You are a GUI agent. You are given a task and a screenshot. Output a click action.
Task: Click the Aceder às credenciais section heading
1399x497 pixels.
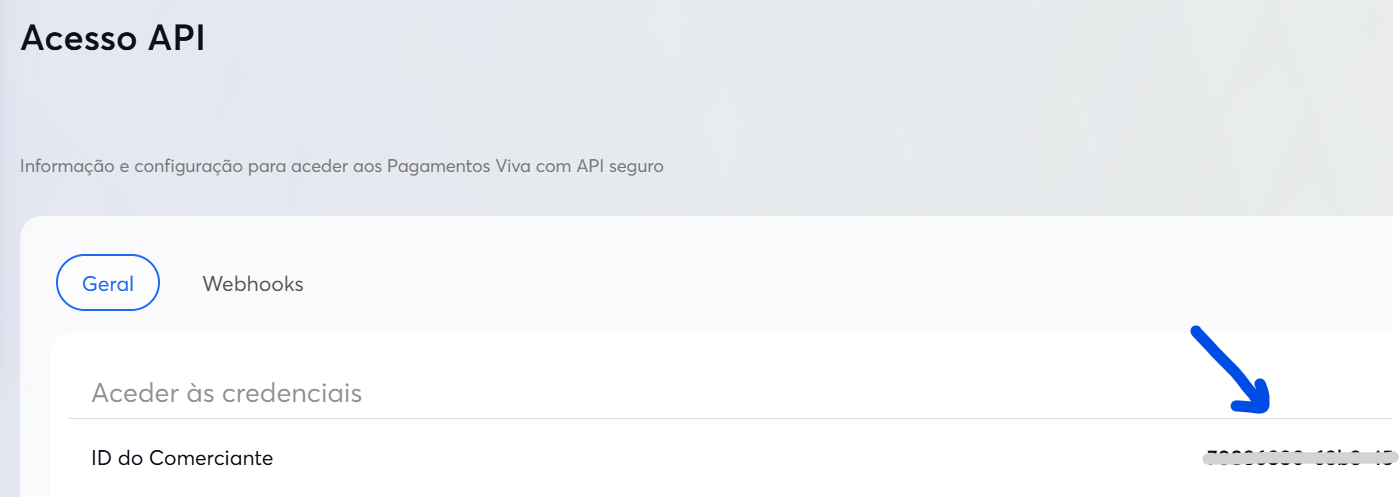pyautogui.click(x=226, y=393)
